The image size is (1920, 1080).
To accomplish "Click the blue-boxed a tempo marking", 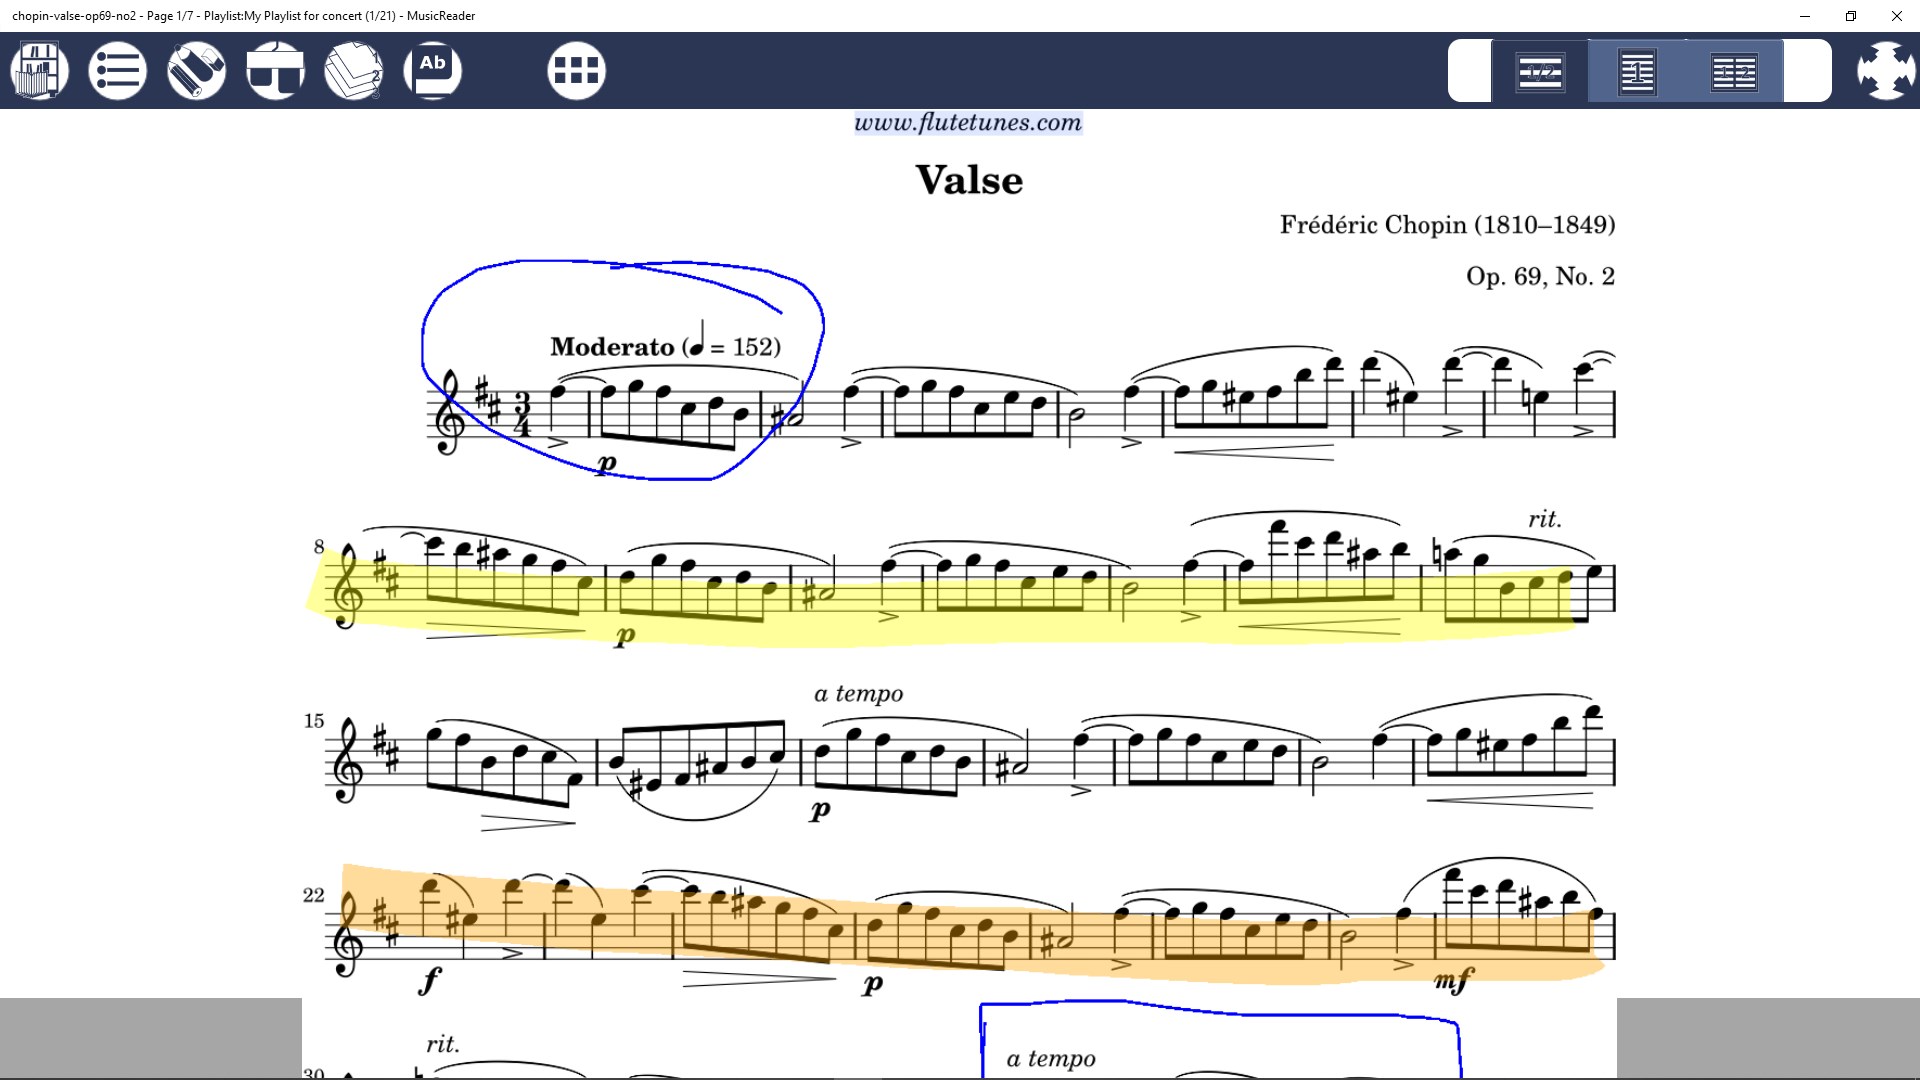I will tap(1051, 1059).
